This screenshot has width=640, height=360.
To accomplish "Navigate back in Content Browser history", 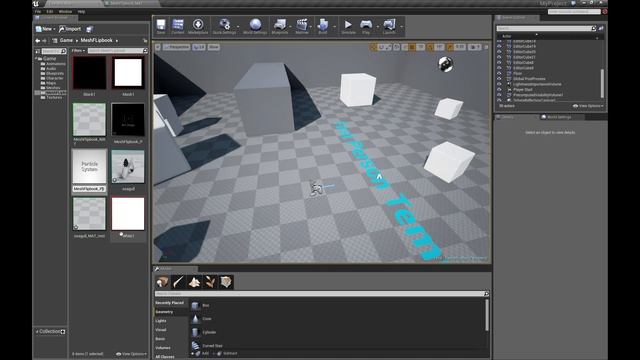I will [38, 41].
